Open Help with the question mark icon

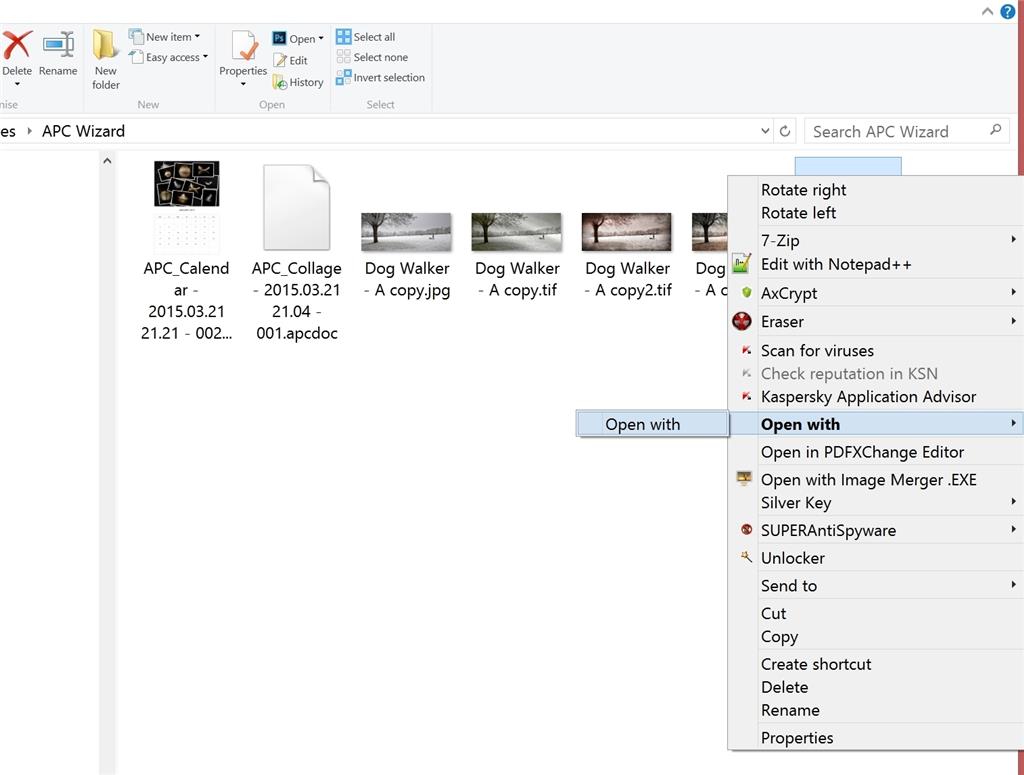point(1008,11)
